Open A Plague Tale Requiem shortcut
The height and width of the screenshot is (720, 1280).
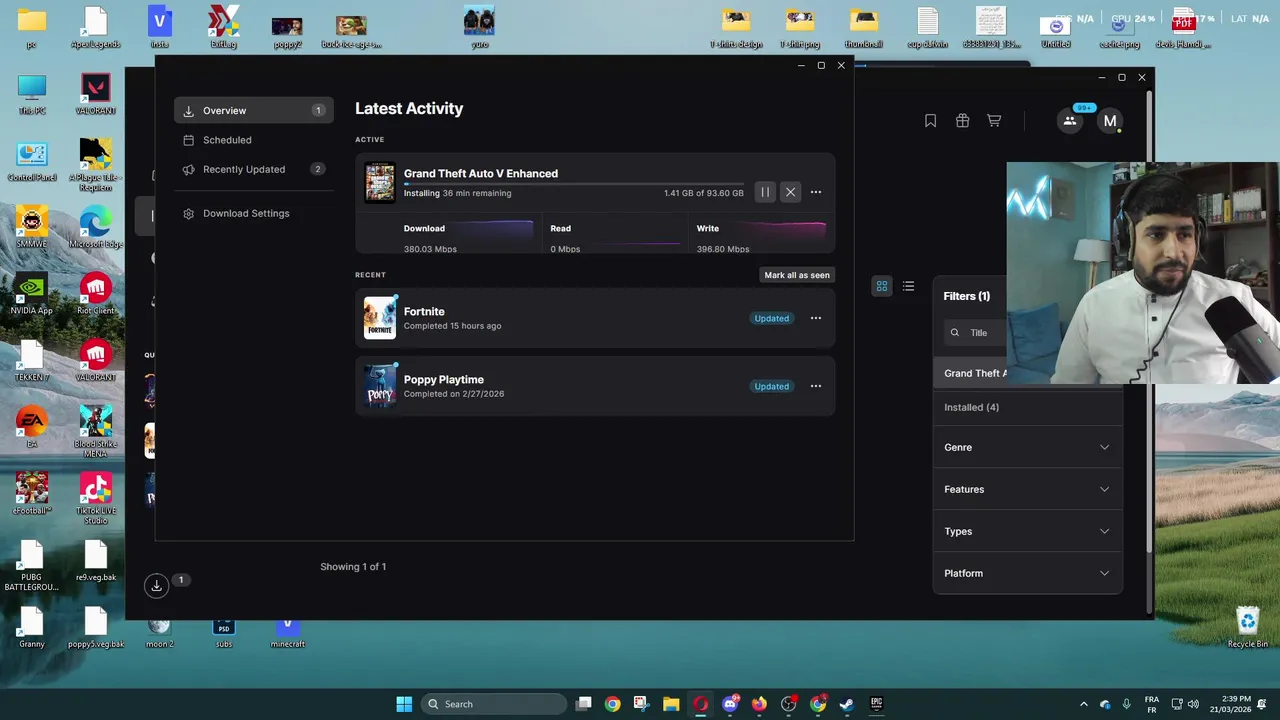(96, 165)
